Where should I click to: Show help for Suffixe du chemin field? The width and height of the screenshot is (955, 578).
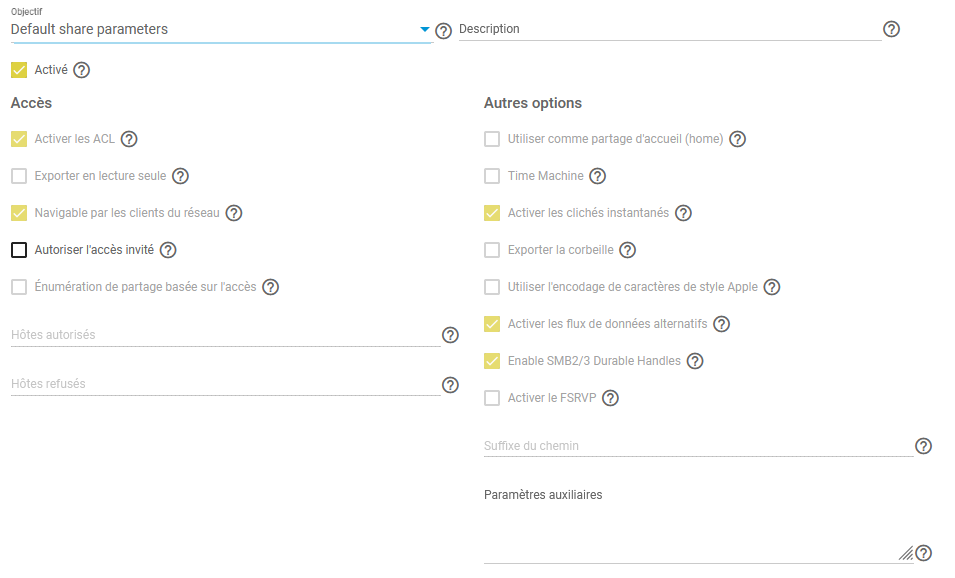[x=923, y=446]
